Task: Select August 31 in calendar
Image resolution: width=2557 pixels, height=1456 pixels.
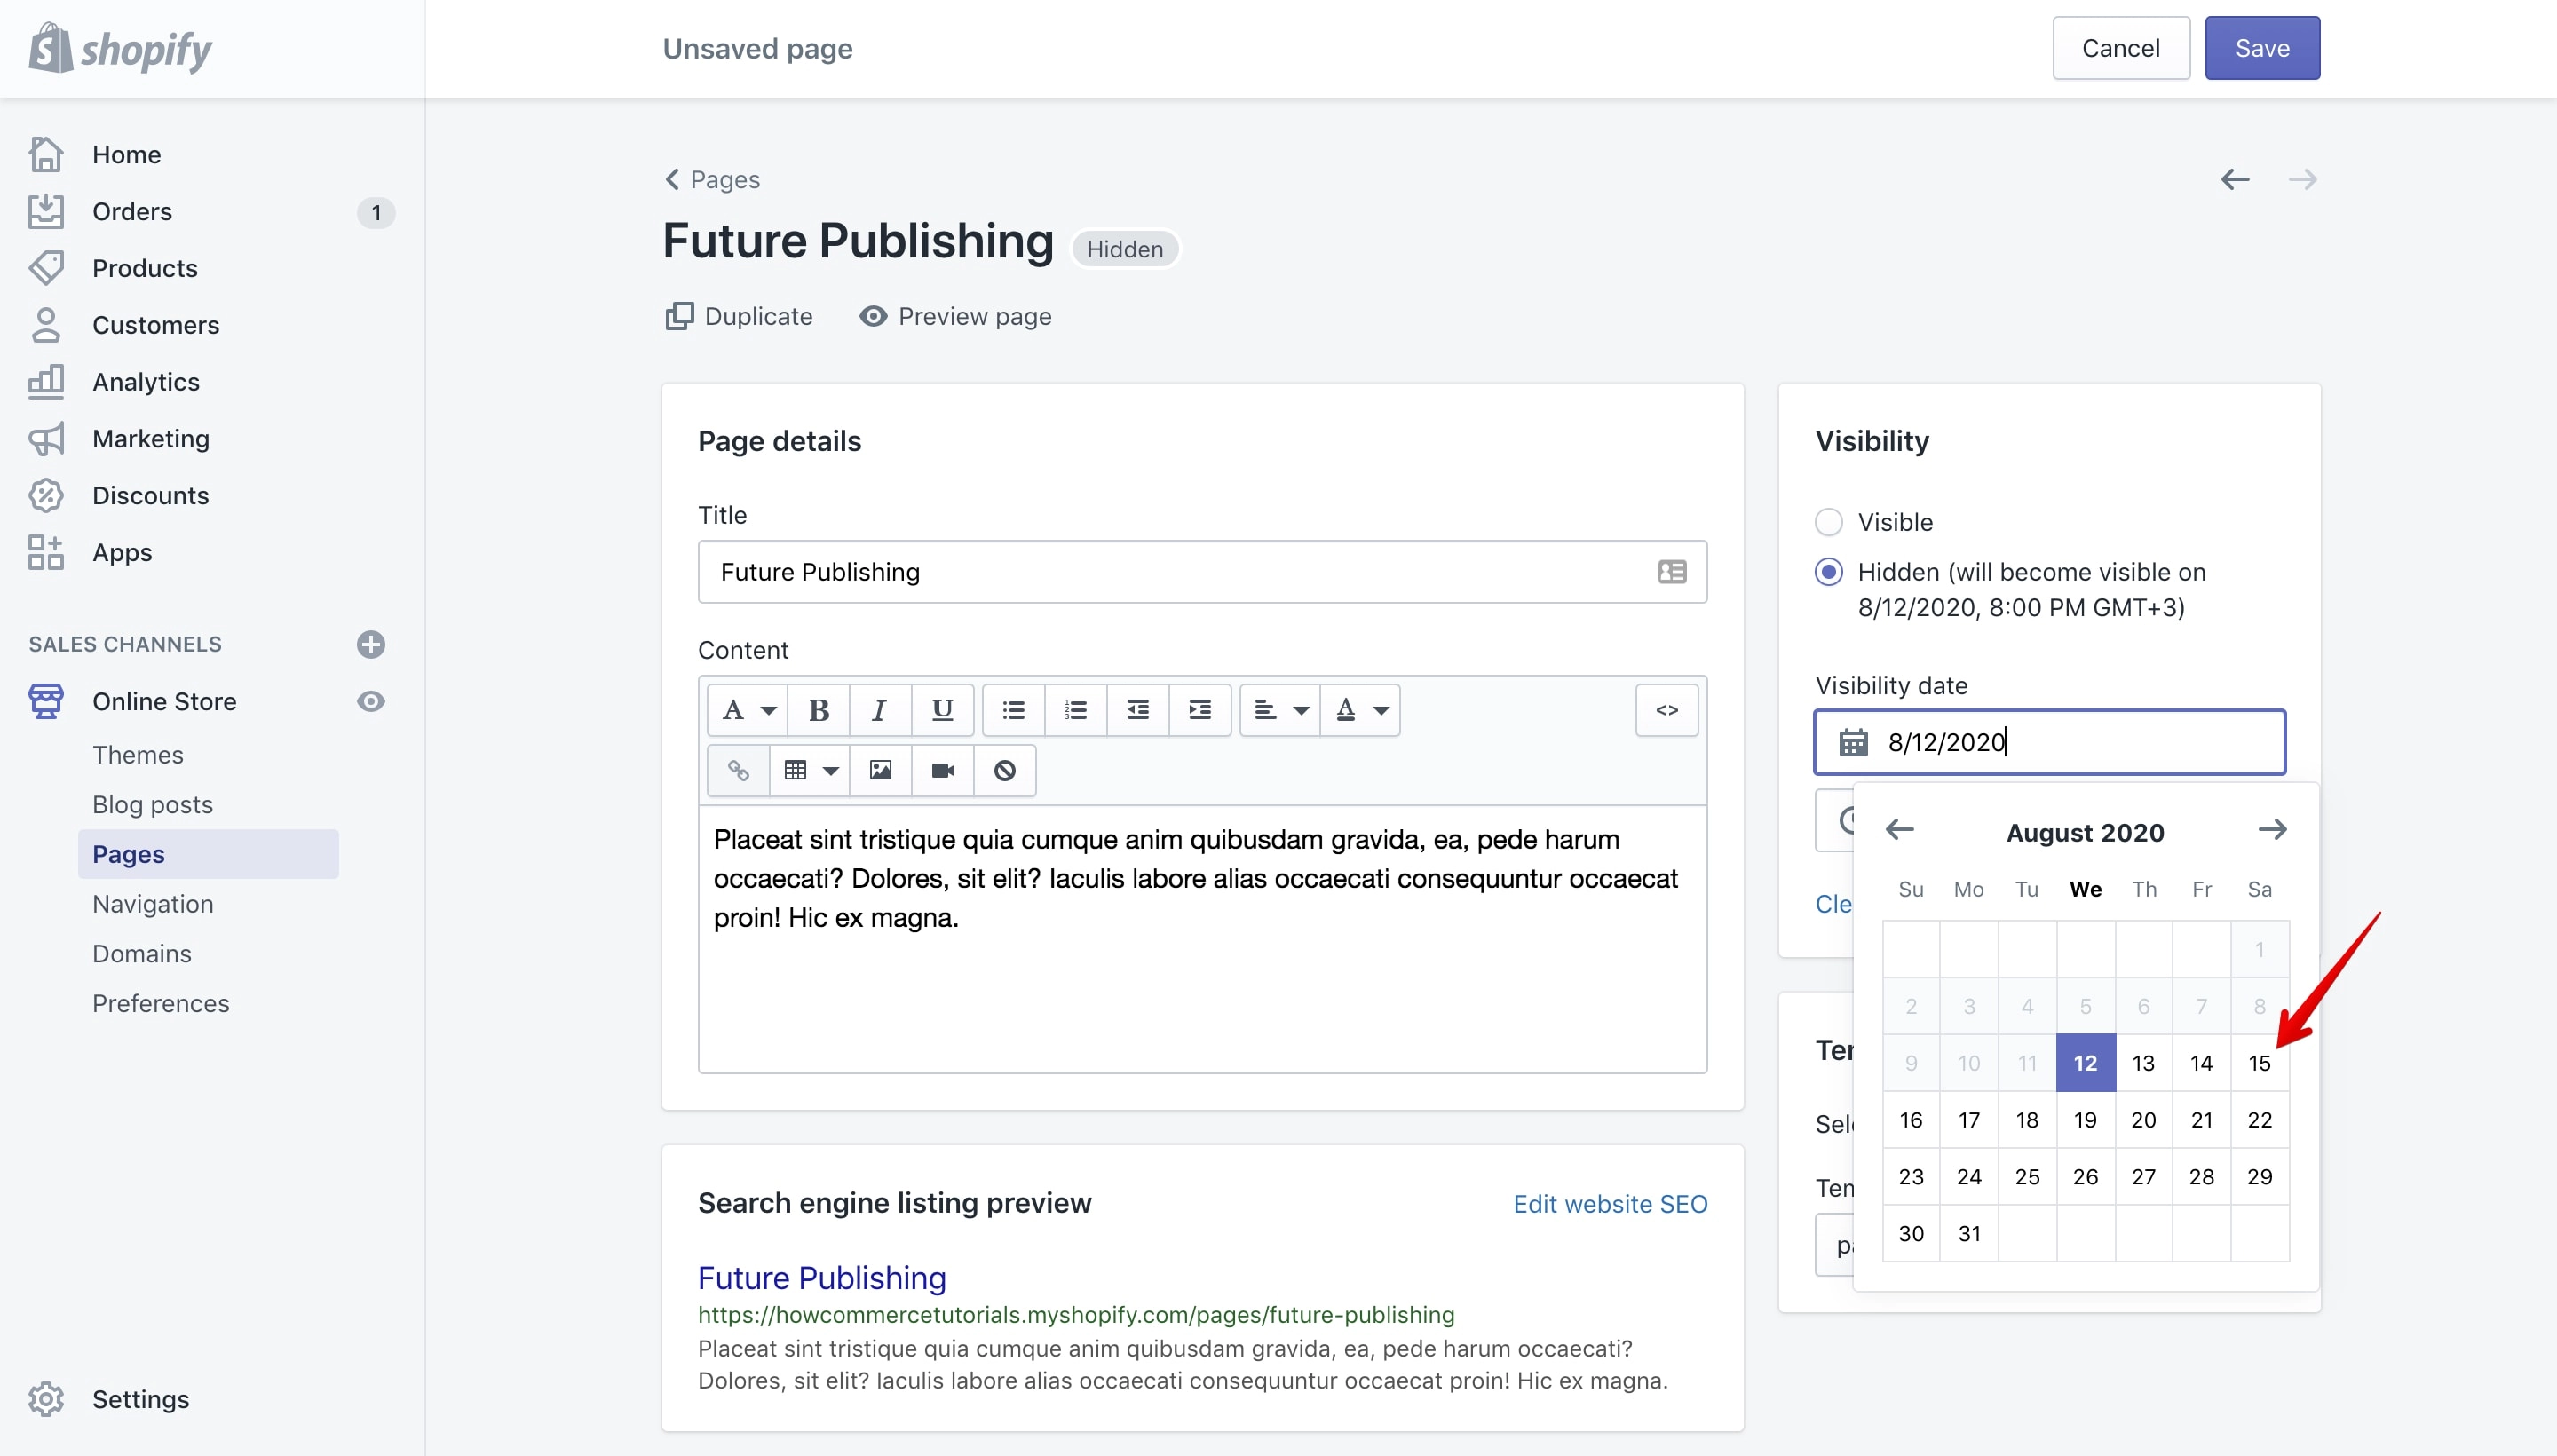Action: [x=1969, y=1234]
